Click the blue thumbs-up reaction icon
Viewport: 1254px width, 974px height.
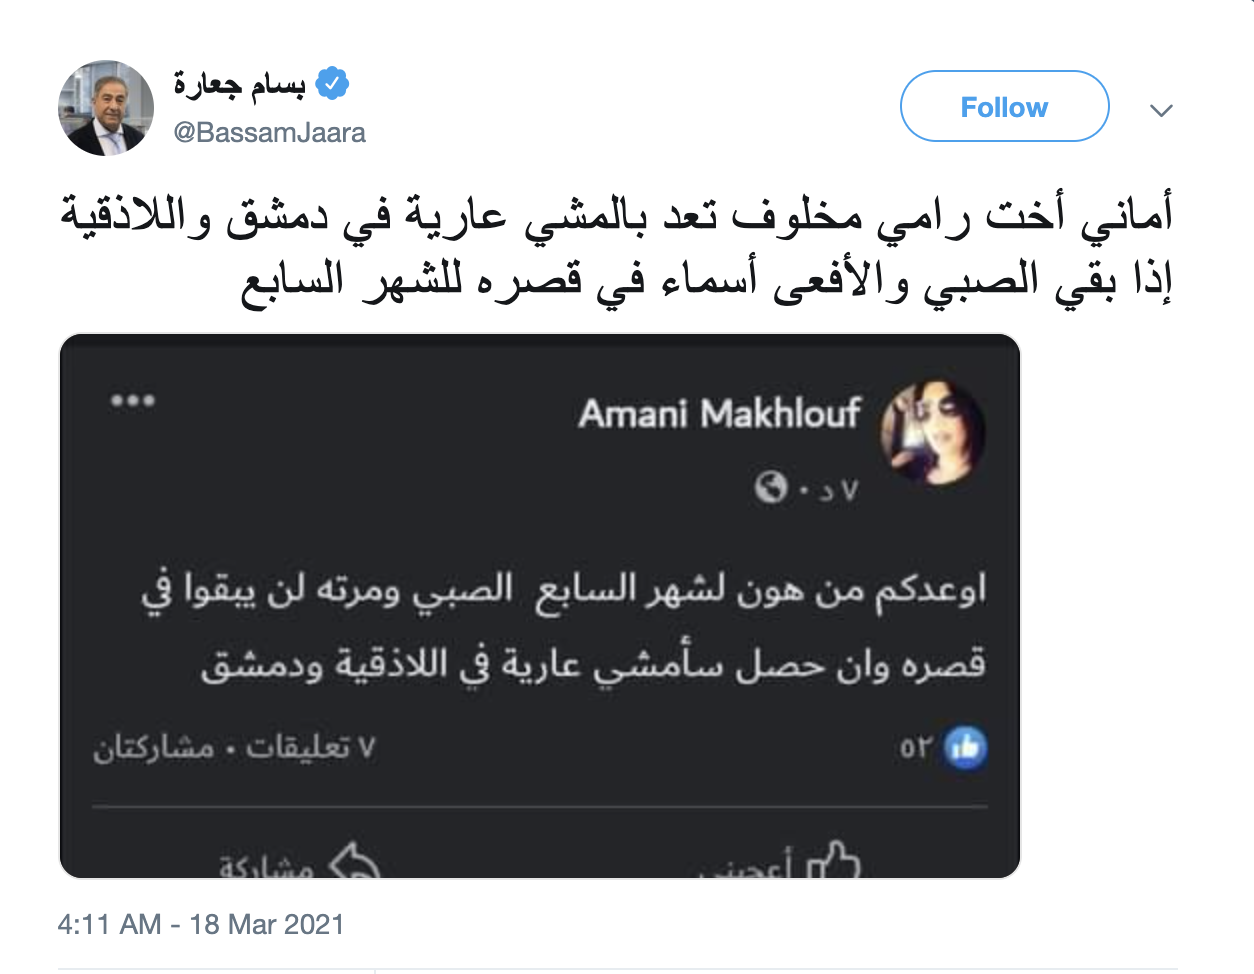965,748
